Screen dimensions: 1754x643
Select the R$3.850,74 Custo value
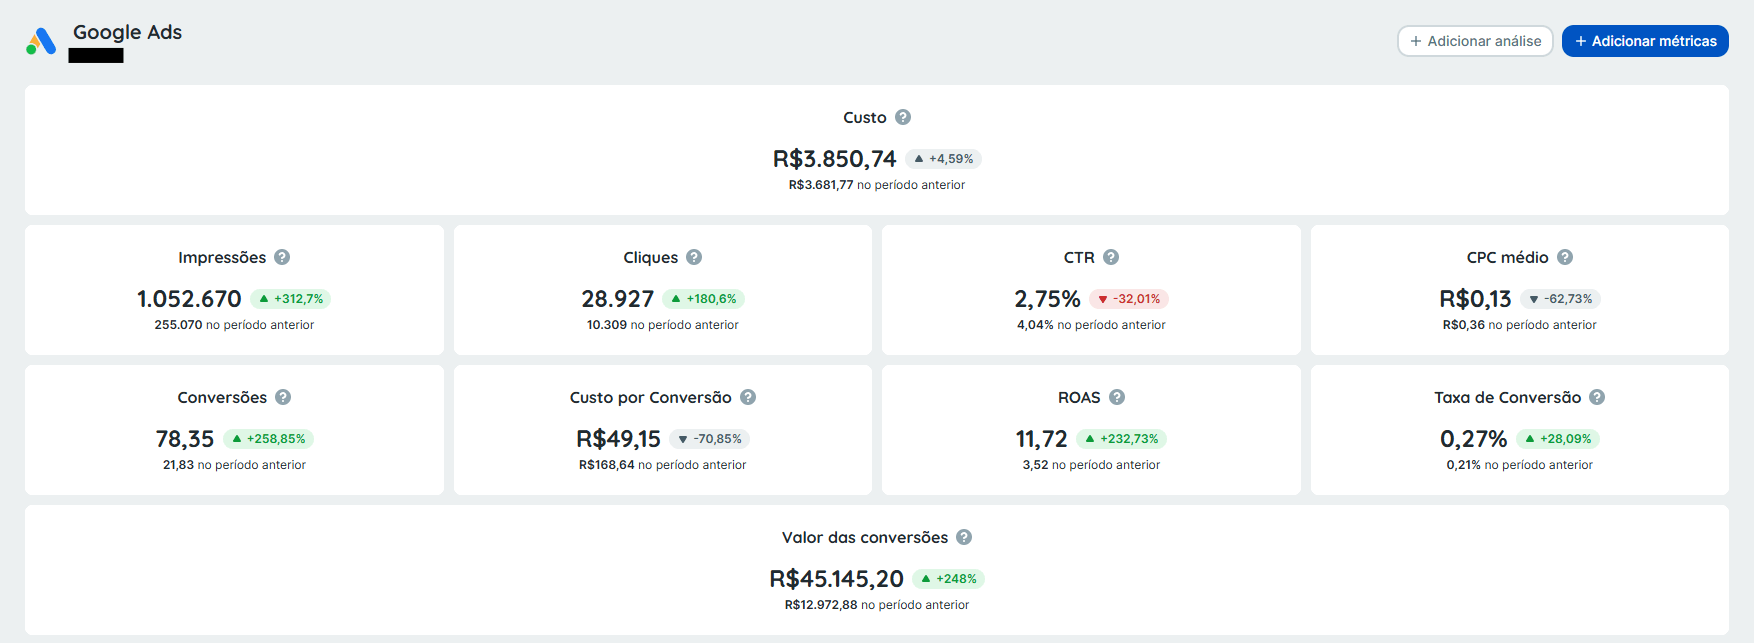834,159
